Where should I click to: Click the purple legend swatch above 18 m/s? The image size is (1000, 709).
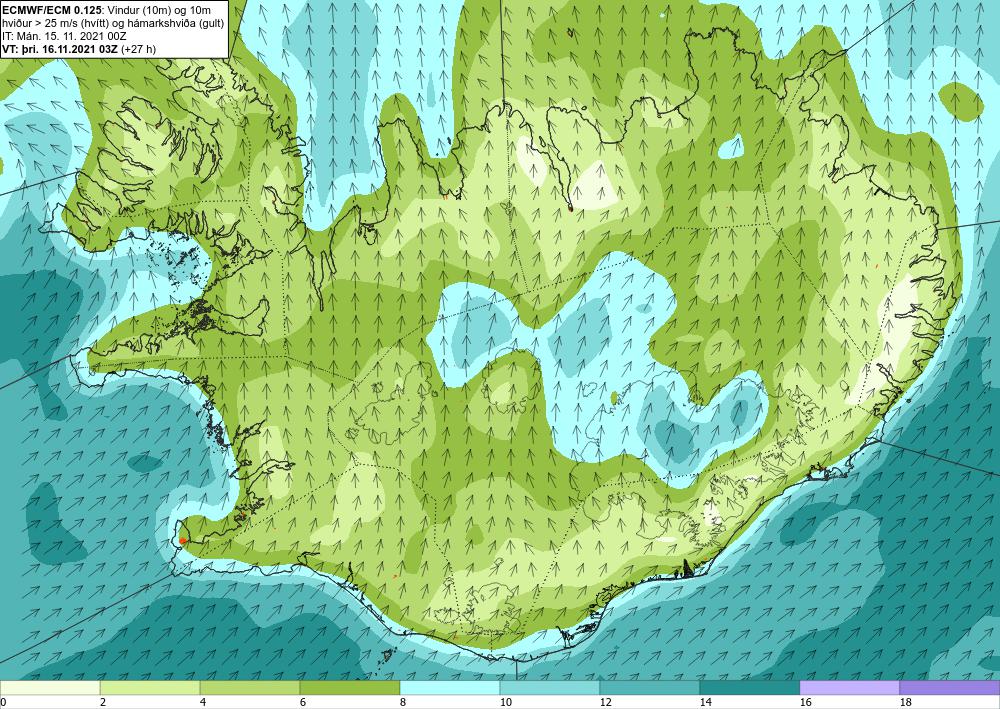(x=950, y=688)
